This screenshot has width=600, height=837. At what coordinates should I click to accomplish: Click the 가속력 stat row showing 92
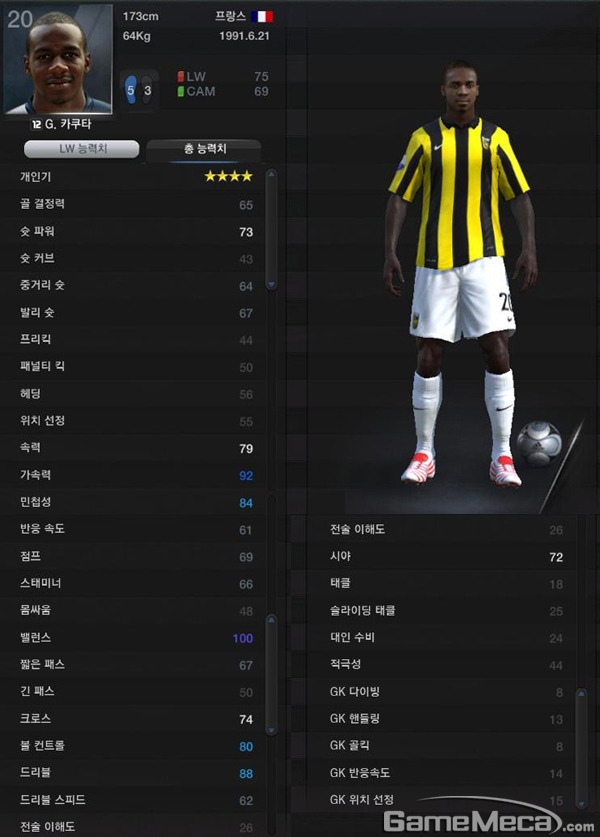136,475
